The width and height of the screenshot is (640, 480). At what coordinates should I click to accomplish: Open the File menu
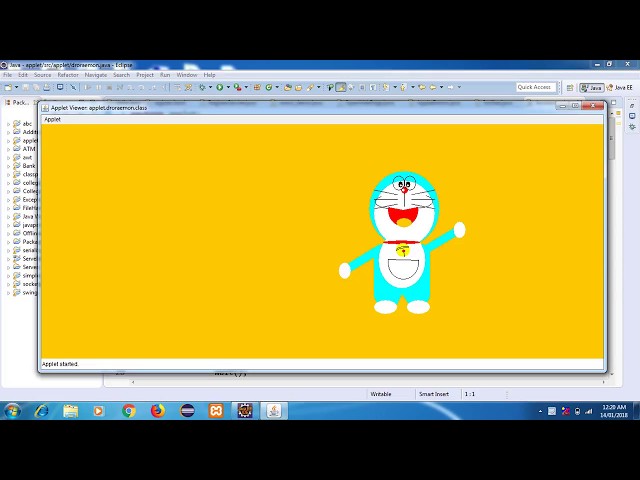tap(7, 75)
